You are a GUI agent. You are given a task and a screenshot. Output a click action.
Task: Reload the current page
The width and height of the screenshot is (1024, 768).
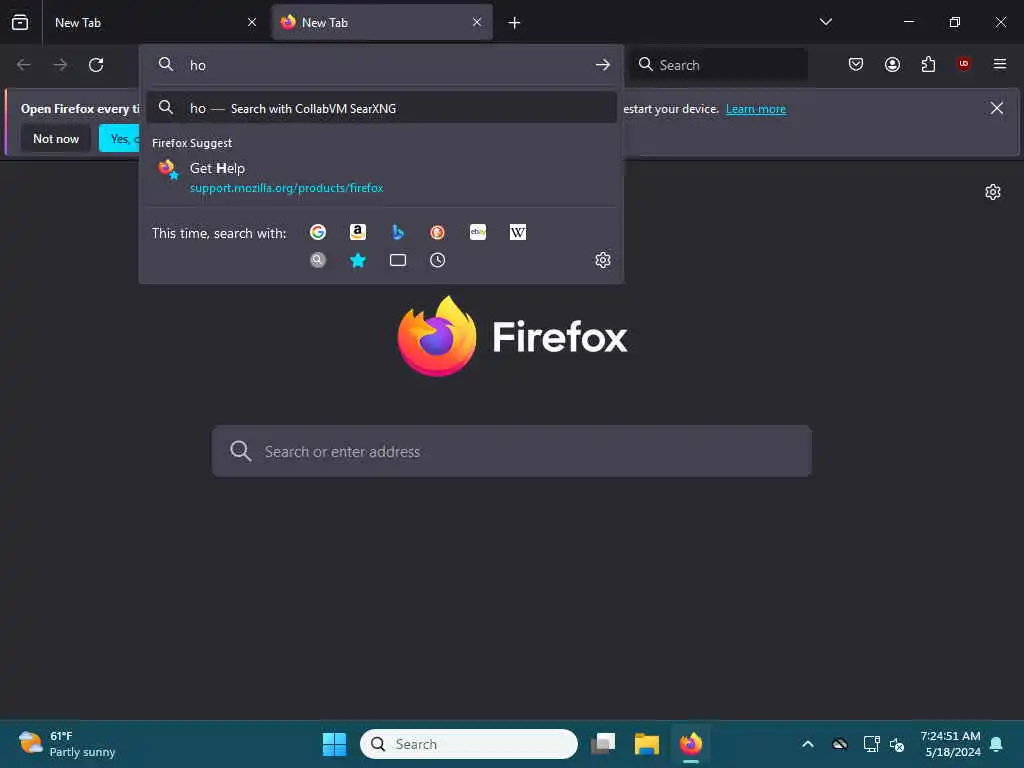[96, 65]
